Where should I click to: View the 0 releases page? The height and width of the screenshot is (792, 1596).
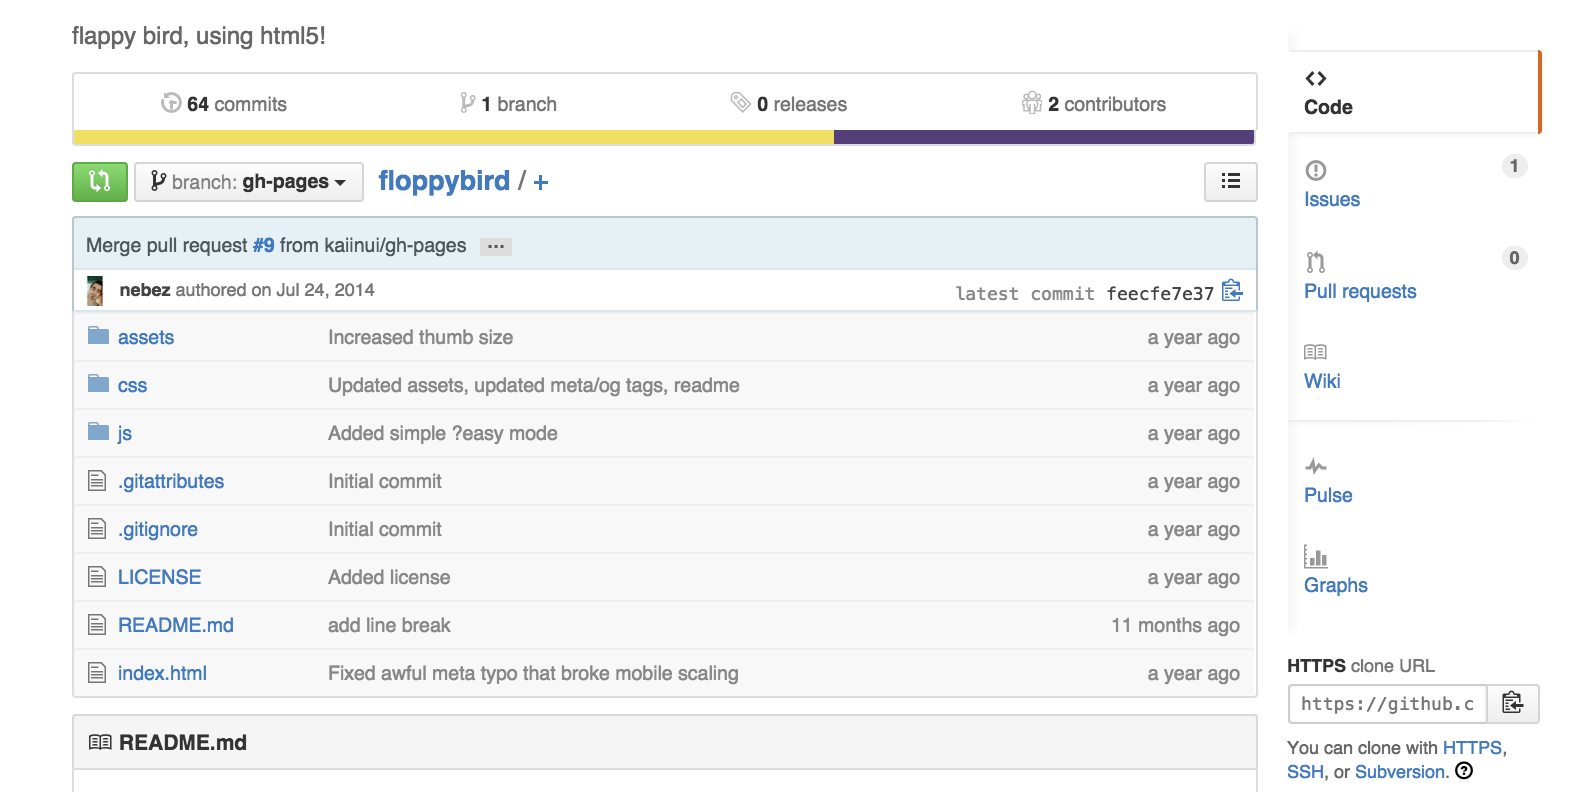[789, 104]
